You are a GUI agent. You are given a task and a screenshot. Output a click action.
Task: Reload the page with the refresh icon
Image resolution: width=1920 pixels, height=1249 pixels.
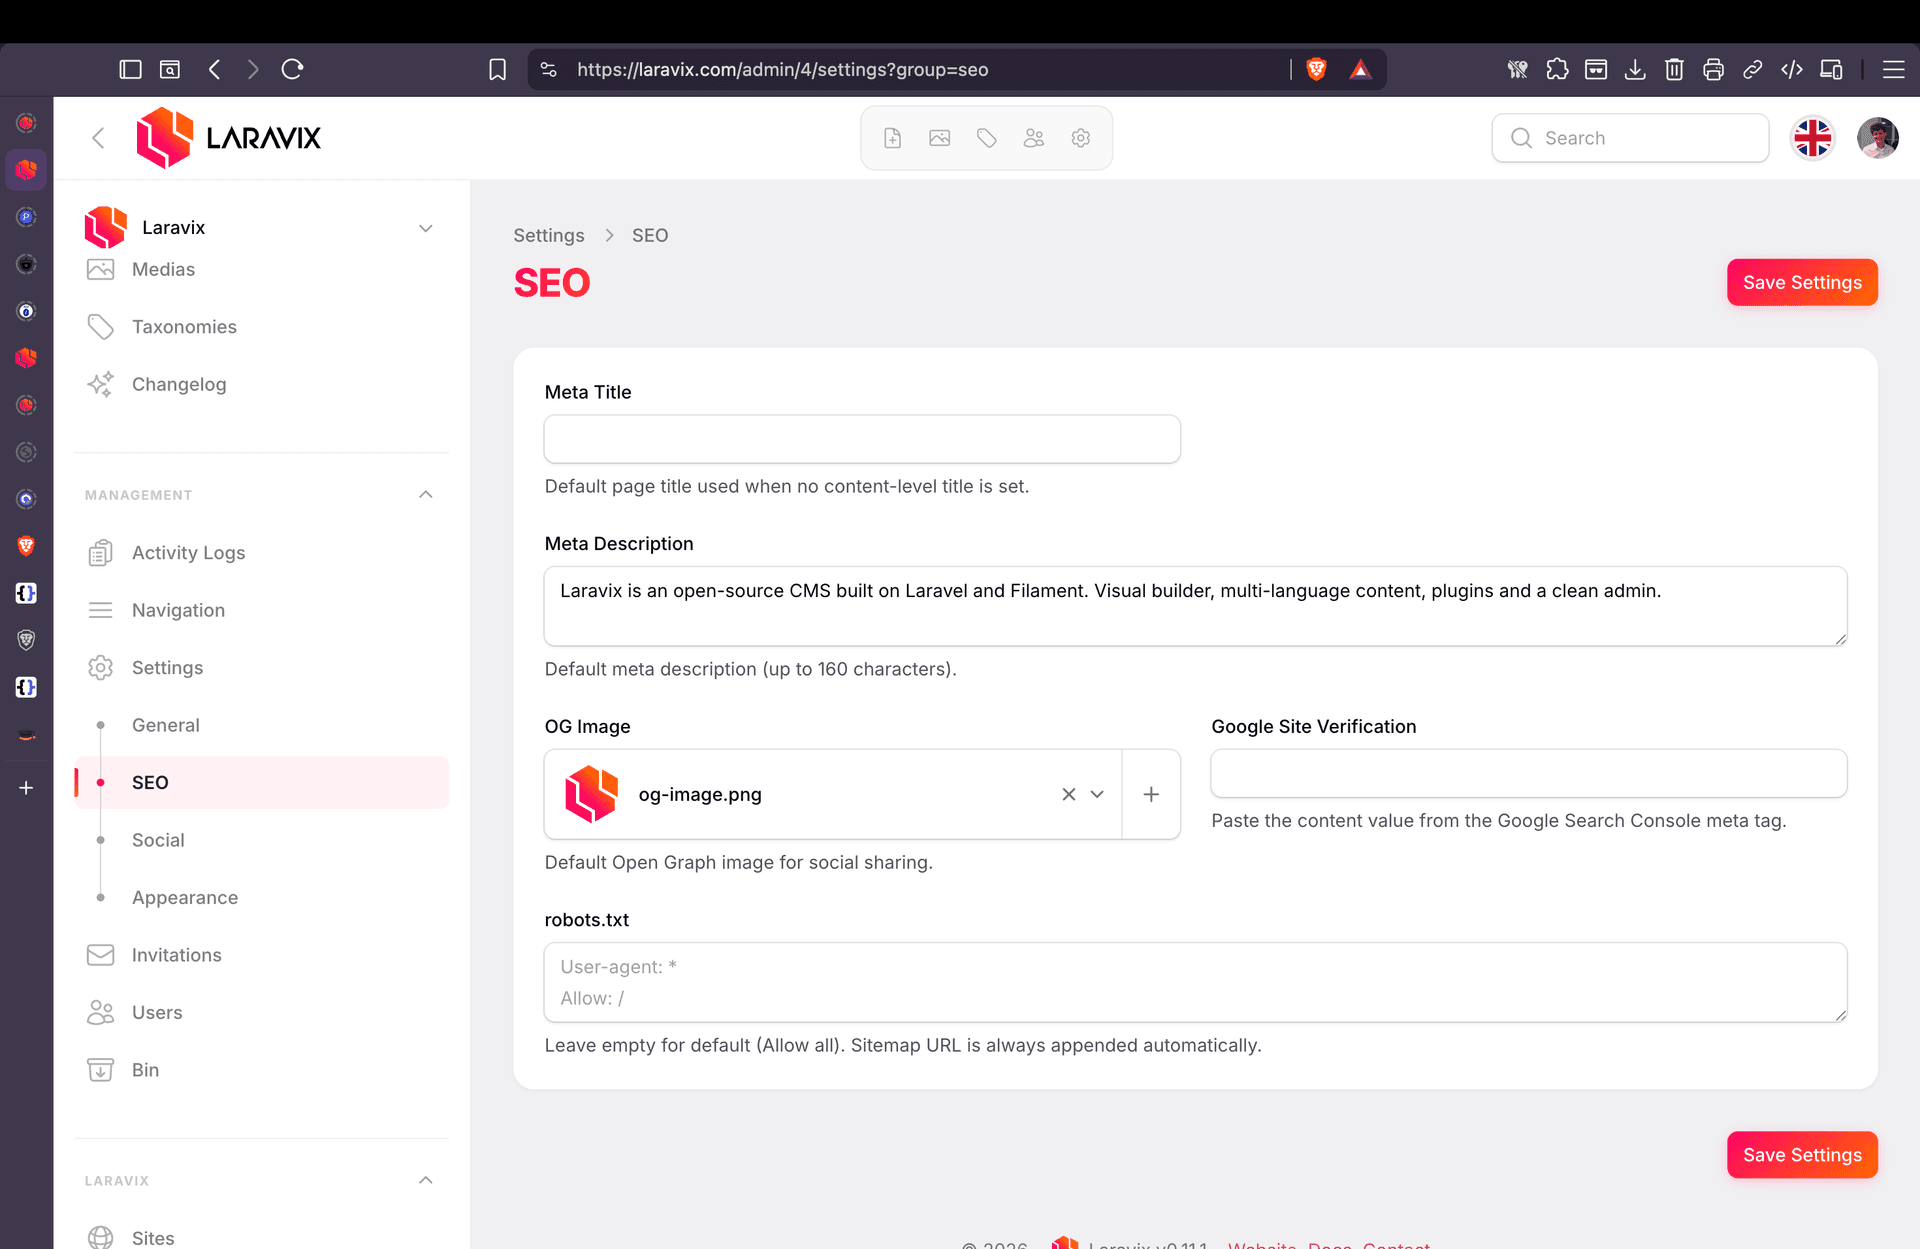(292, 69)
